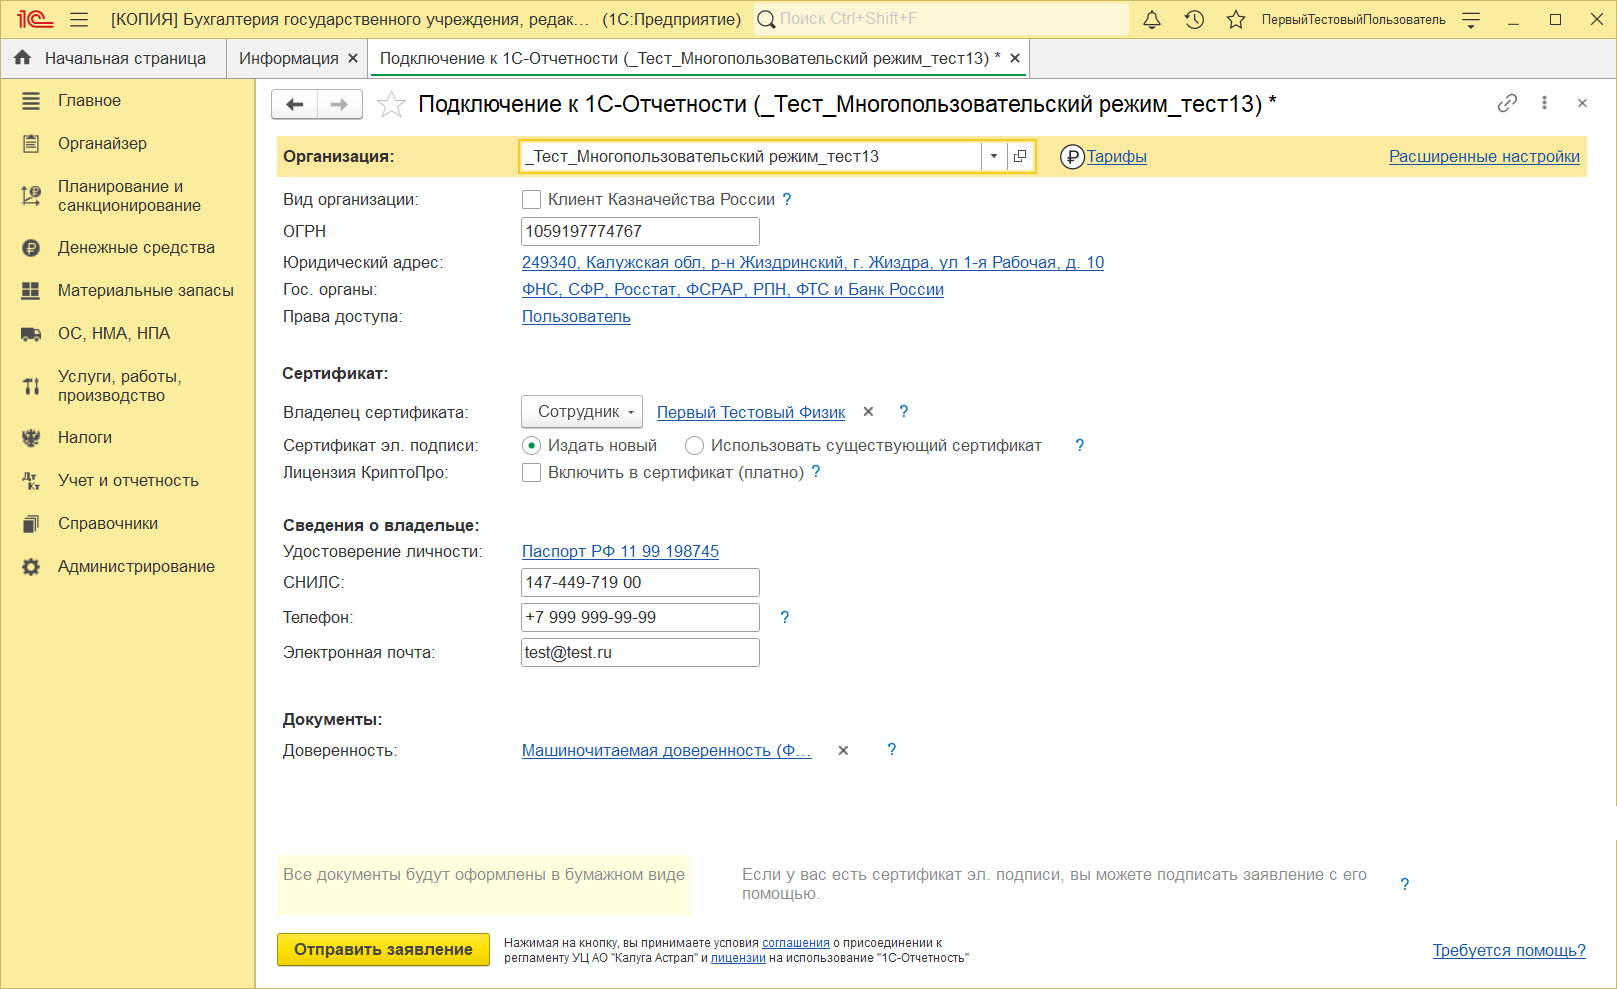Switch to Начальная страница tab
Viewport: 1617px width, 989px height.
[114, 58]
